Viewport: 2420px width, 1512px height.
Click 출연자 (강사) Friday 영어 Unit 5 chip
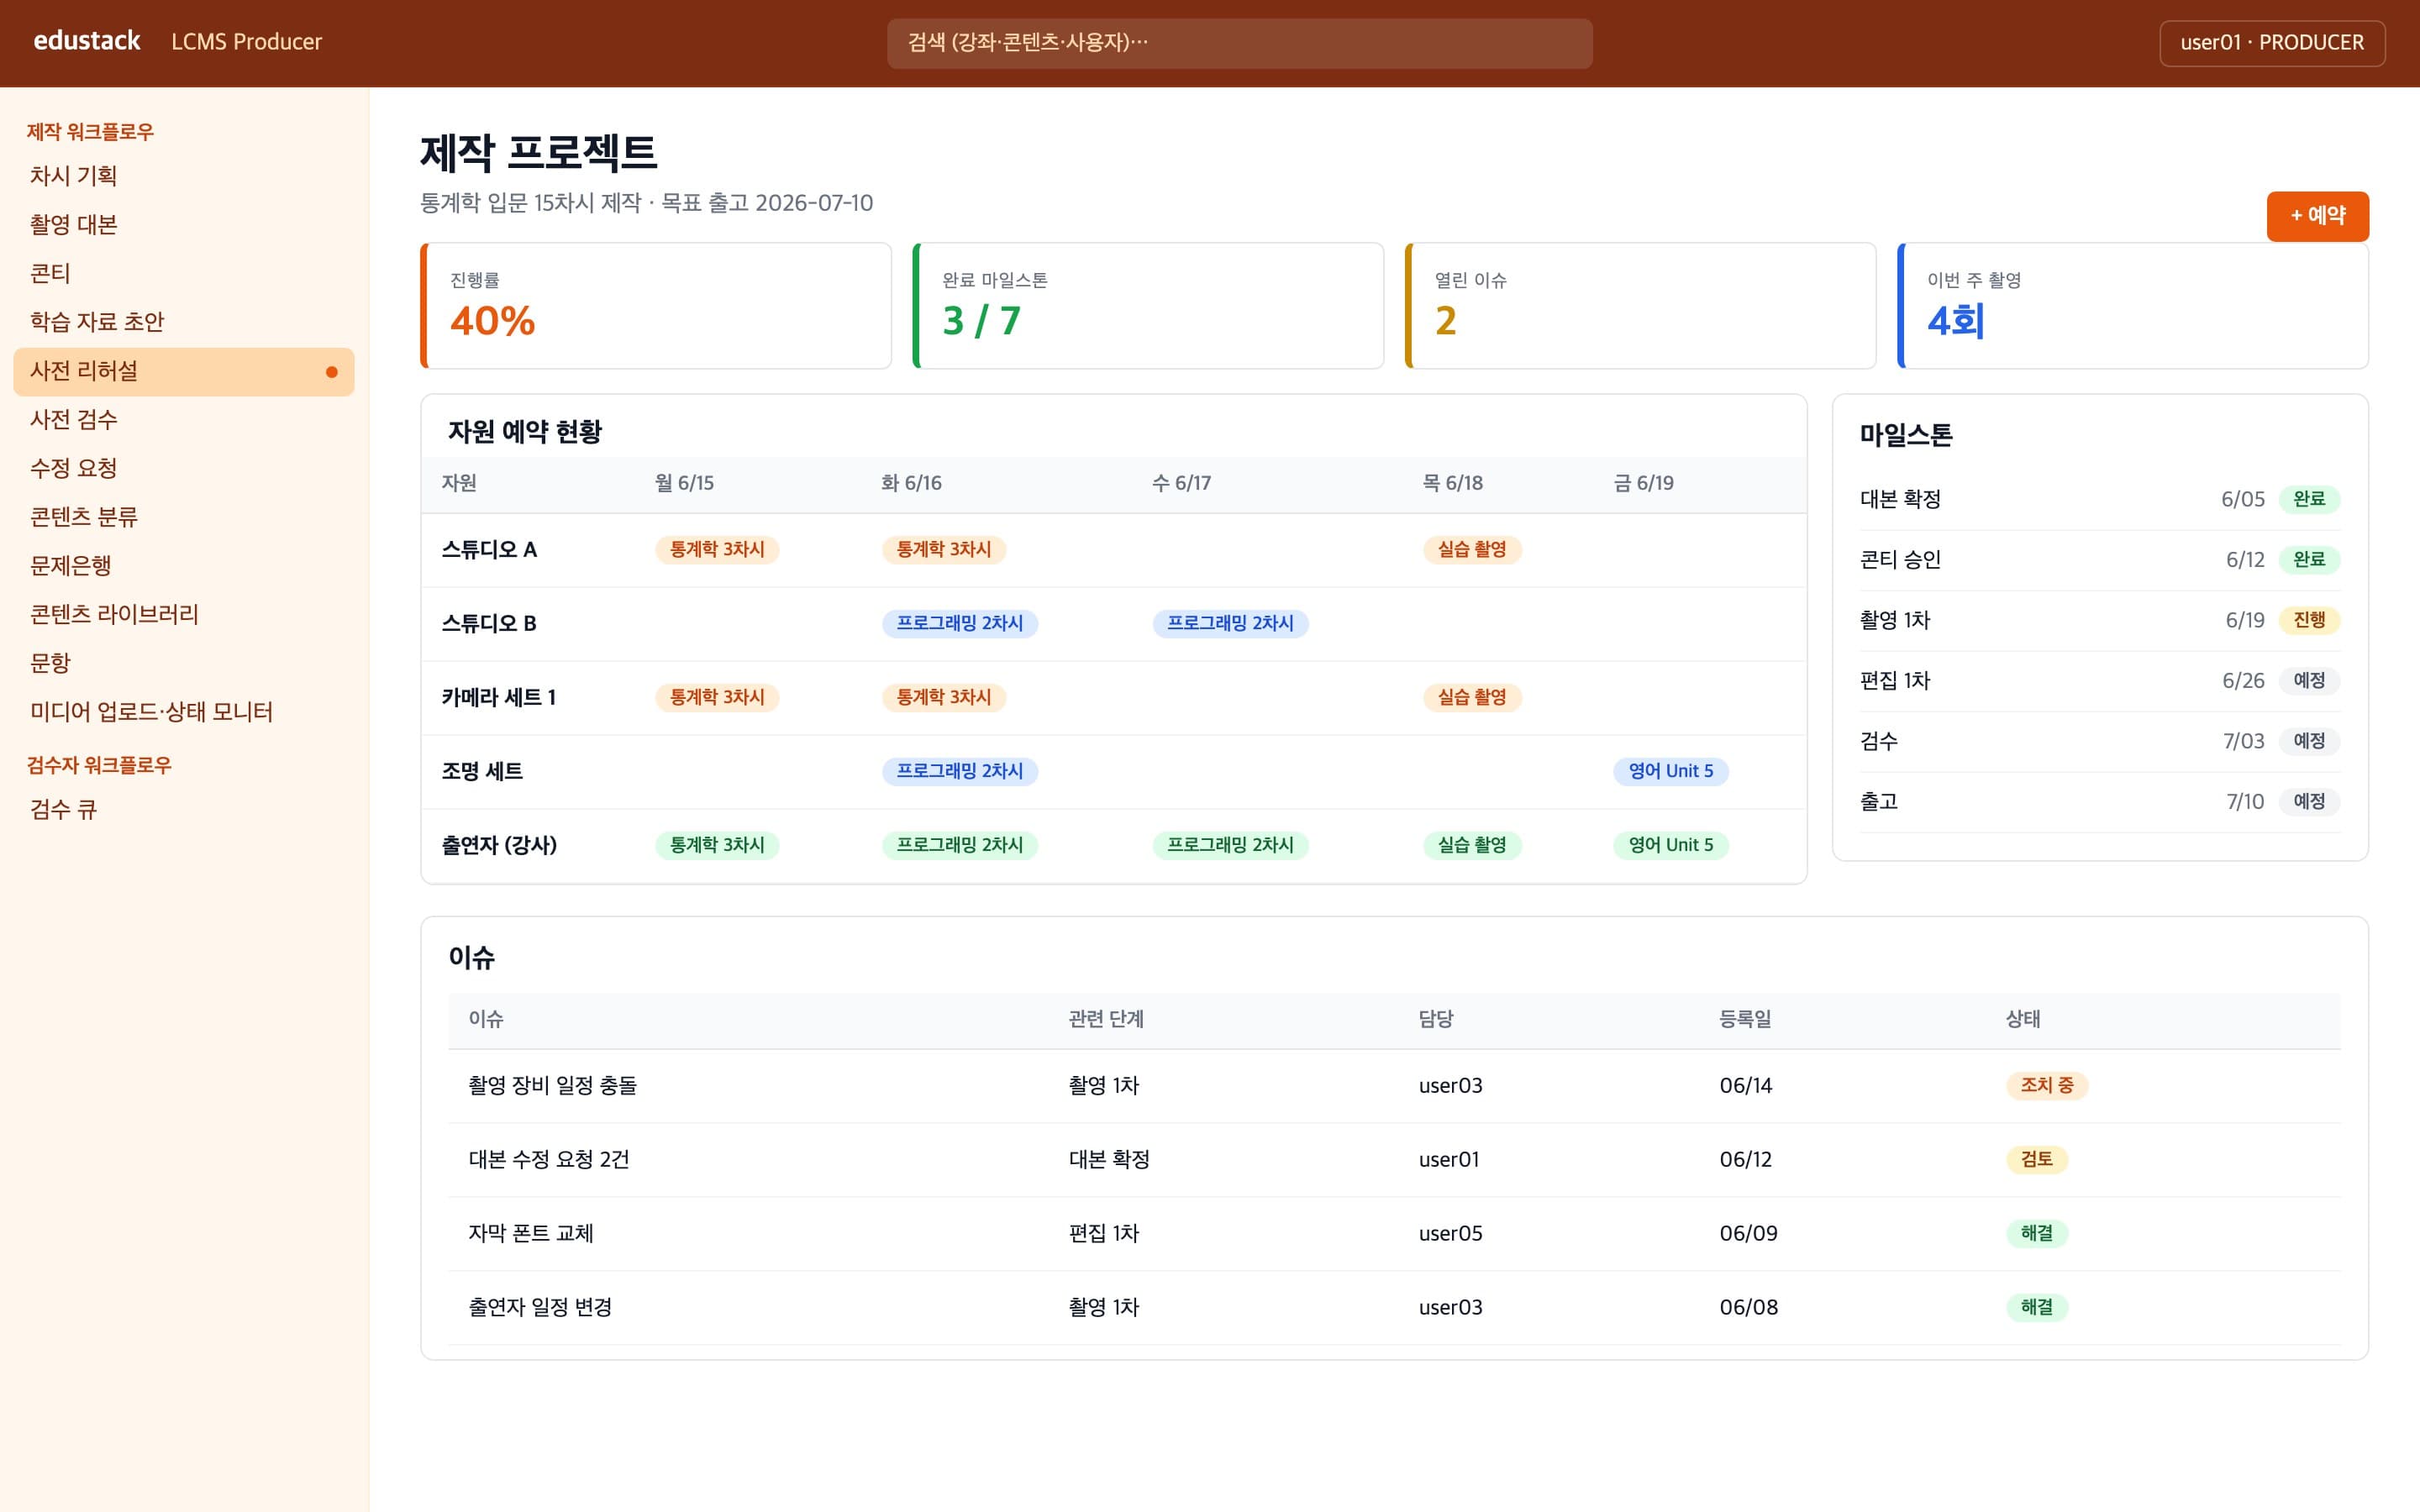[1671, 846]
